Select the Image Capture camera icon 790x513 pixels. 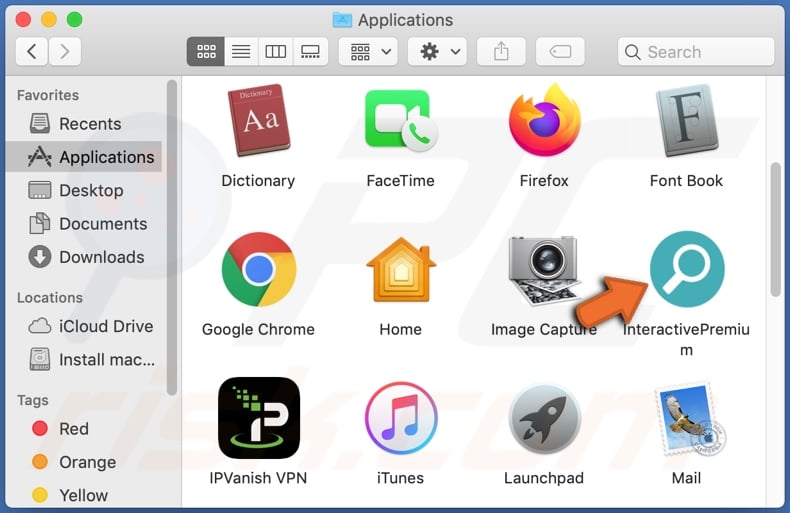pos(543,270)
